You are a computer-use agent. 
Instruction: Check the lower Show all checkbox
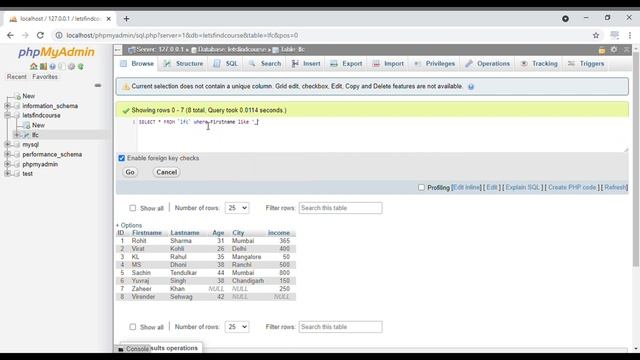133,327
